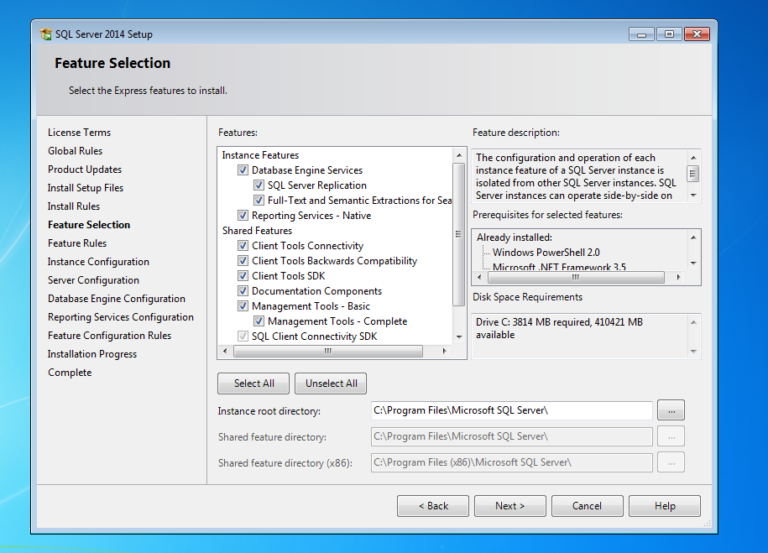Click Instance Configuration step
Screen dimensions: 768x553
click(98, 262)
